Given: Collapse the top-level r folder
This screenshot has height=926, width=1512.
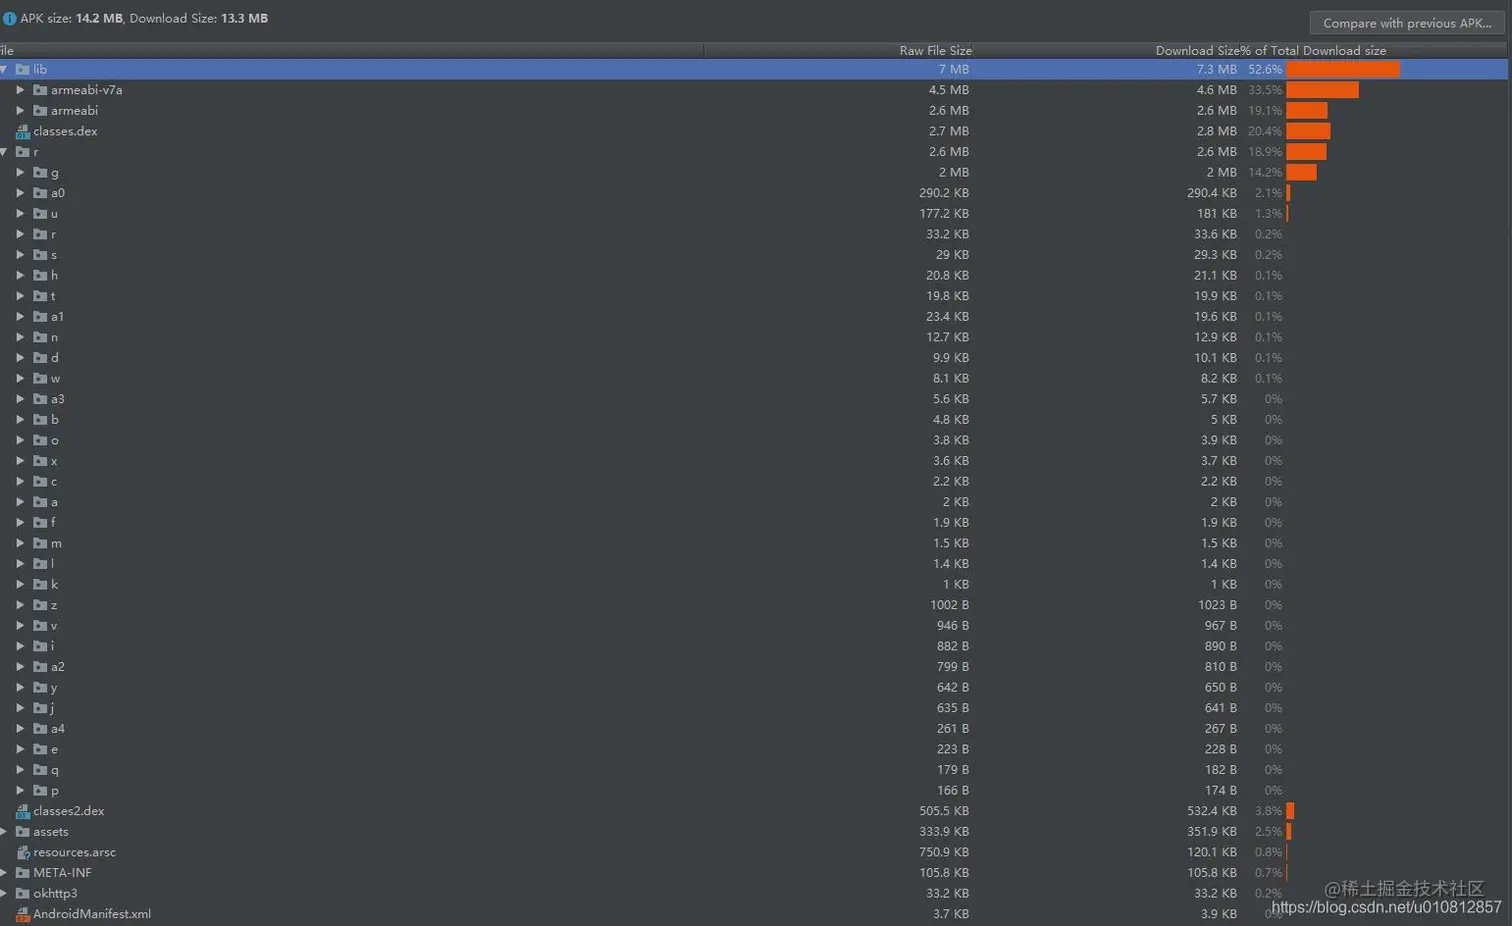Looking at the screenshot, I should point(4,152).
